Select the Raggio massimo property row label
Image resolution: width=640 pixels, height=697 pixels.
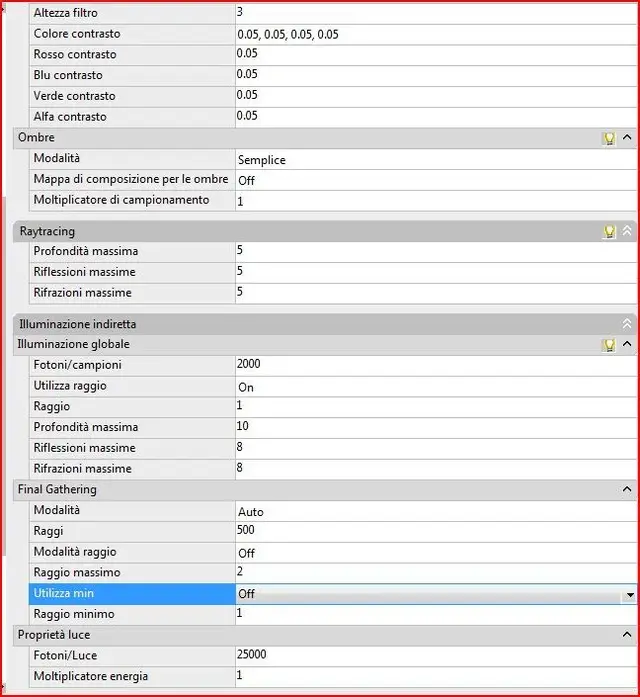[77, 573]
